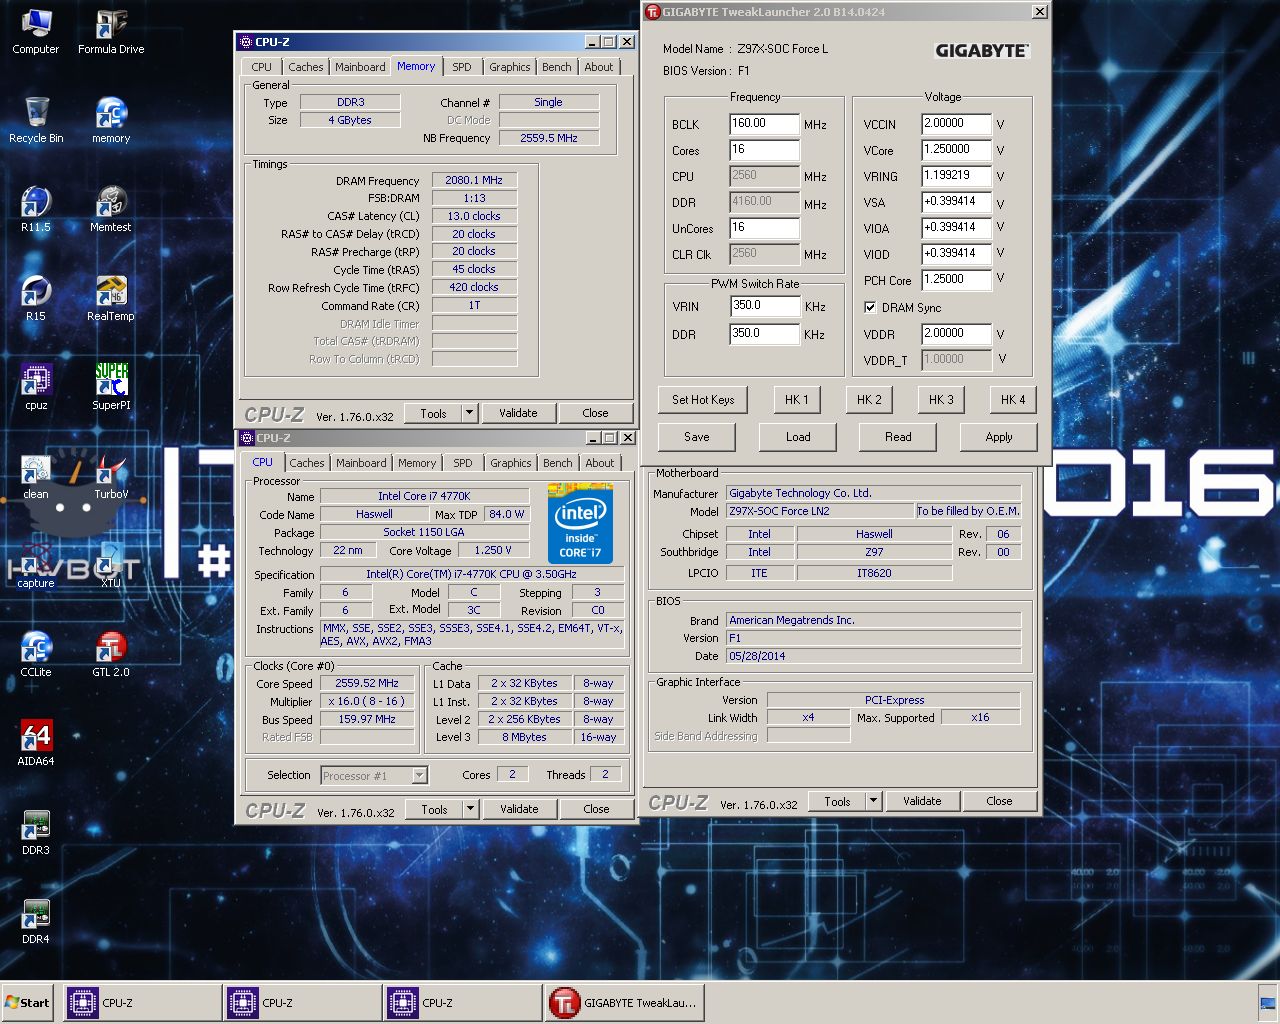The width and height of the screenshot is (1280, 1024).
Task: Click the BCLK frequency input field
Action: click(x=764, y=124)
